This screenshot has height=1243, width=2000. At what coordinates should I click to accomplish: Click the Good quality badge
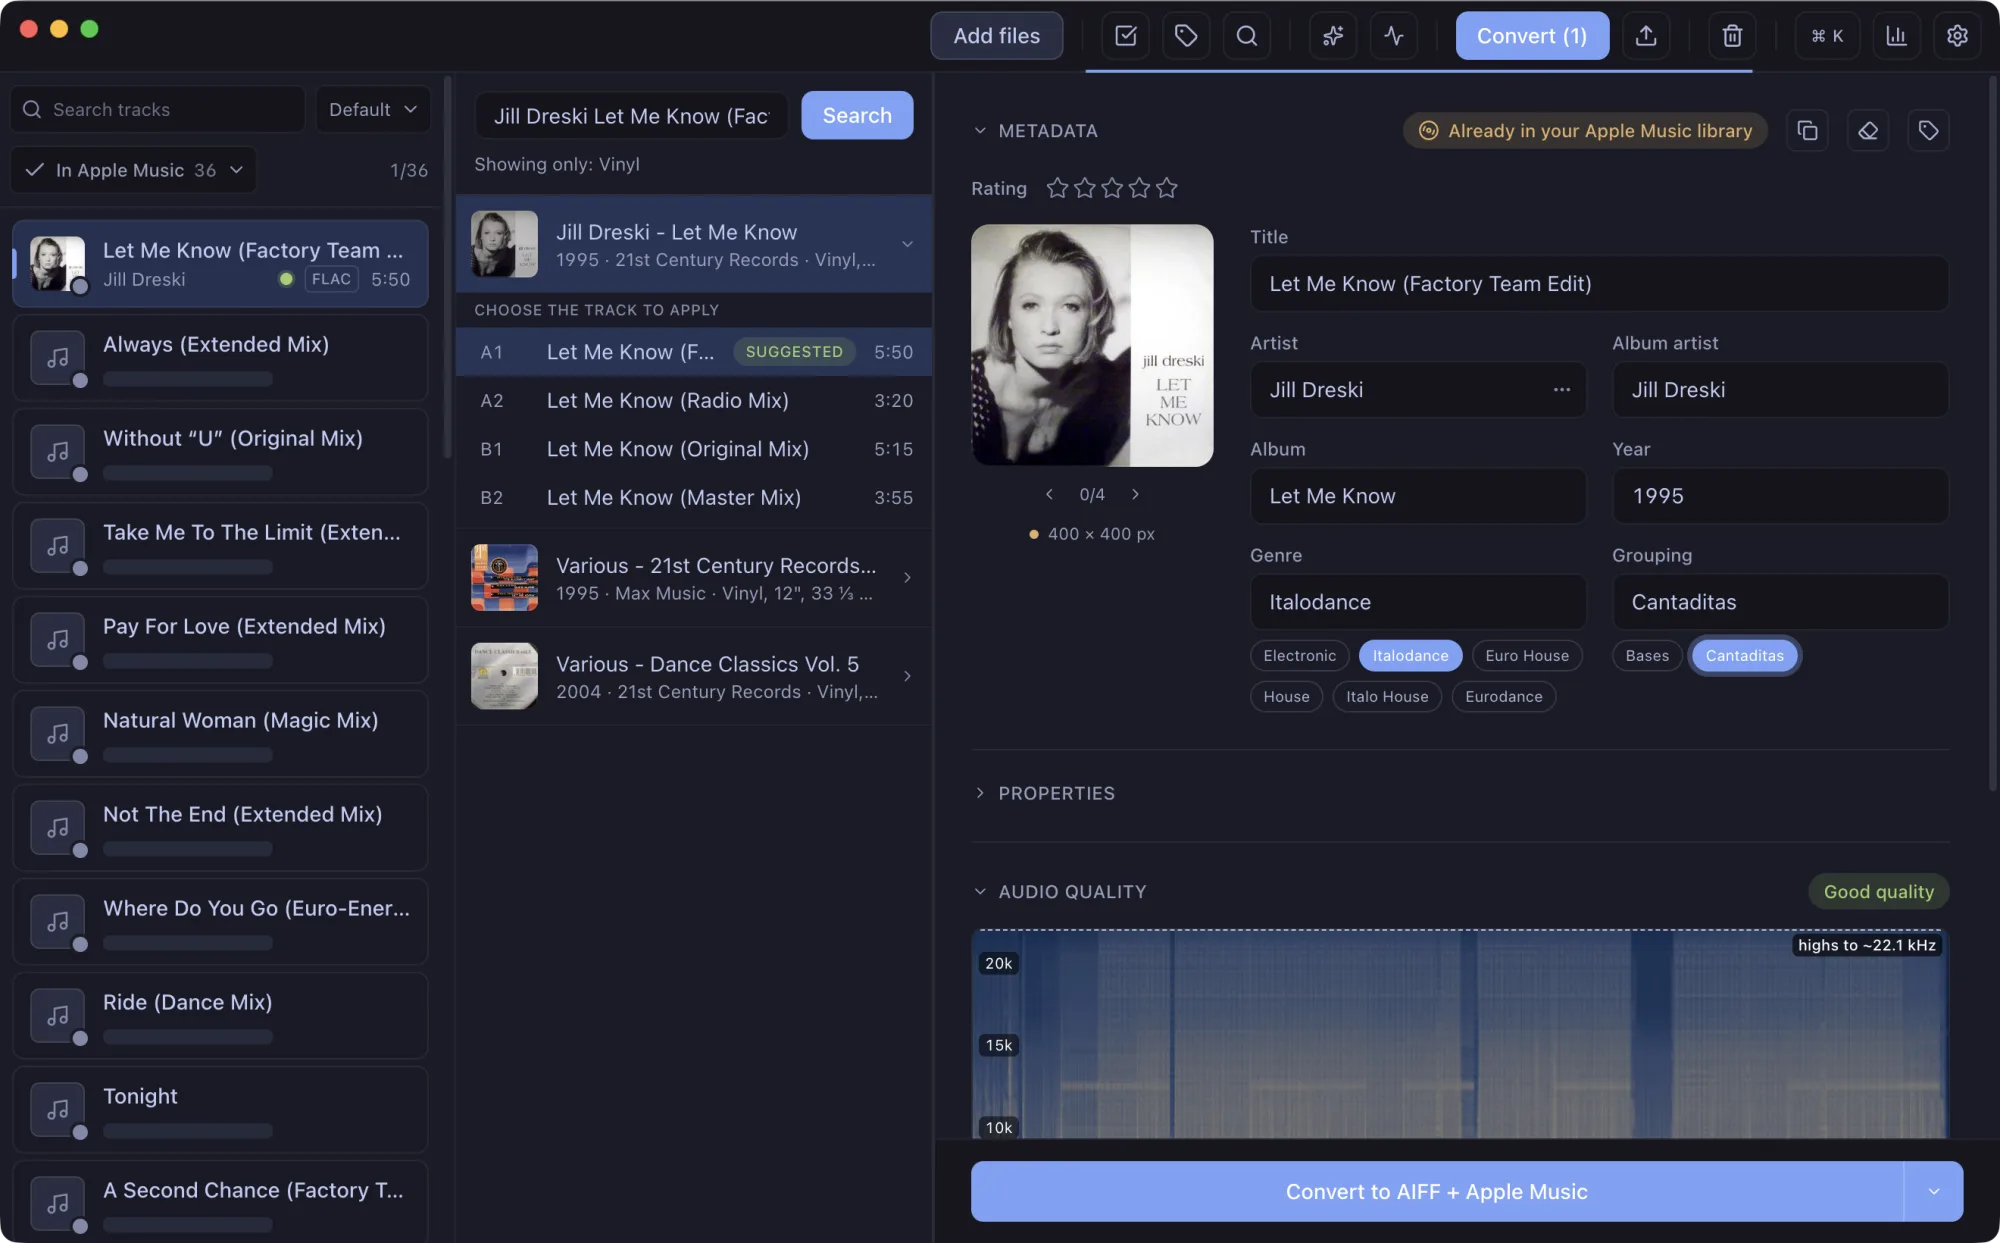pyautogui.click(x=1878, y=892)
